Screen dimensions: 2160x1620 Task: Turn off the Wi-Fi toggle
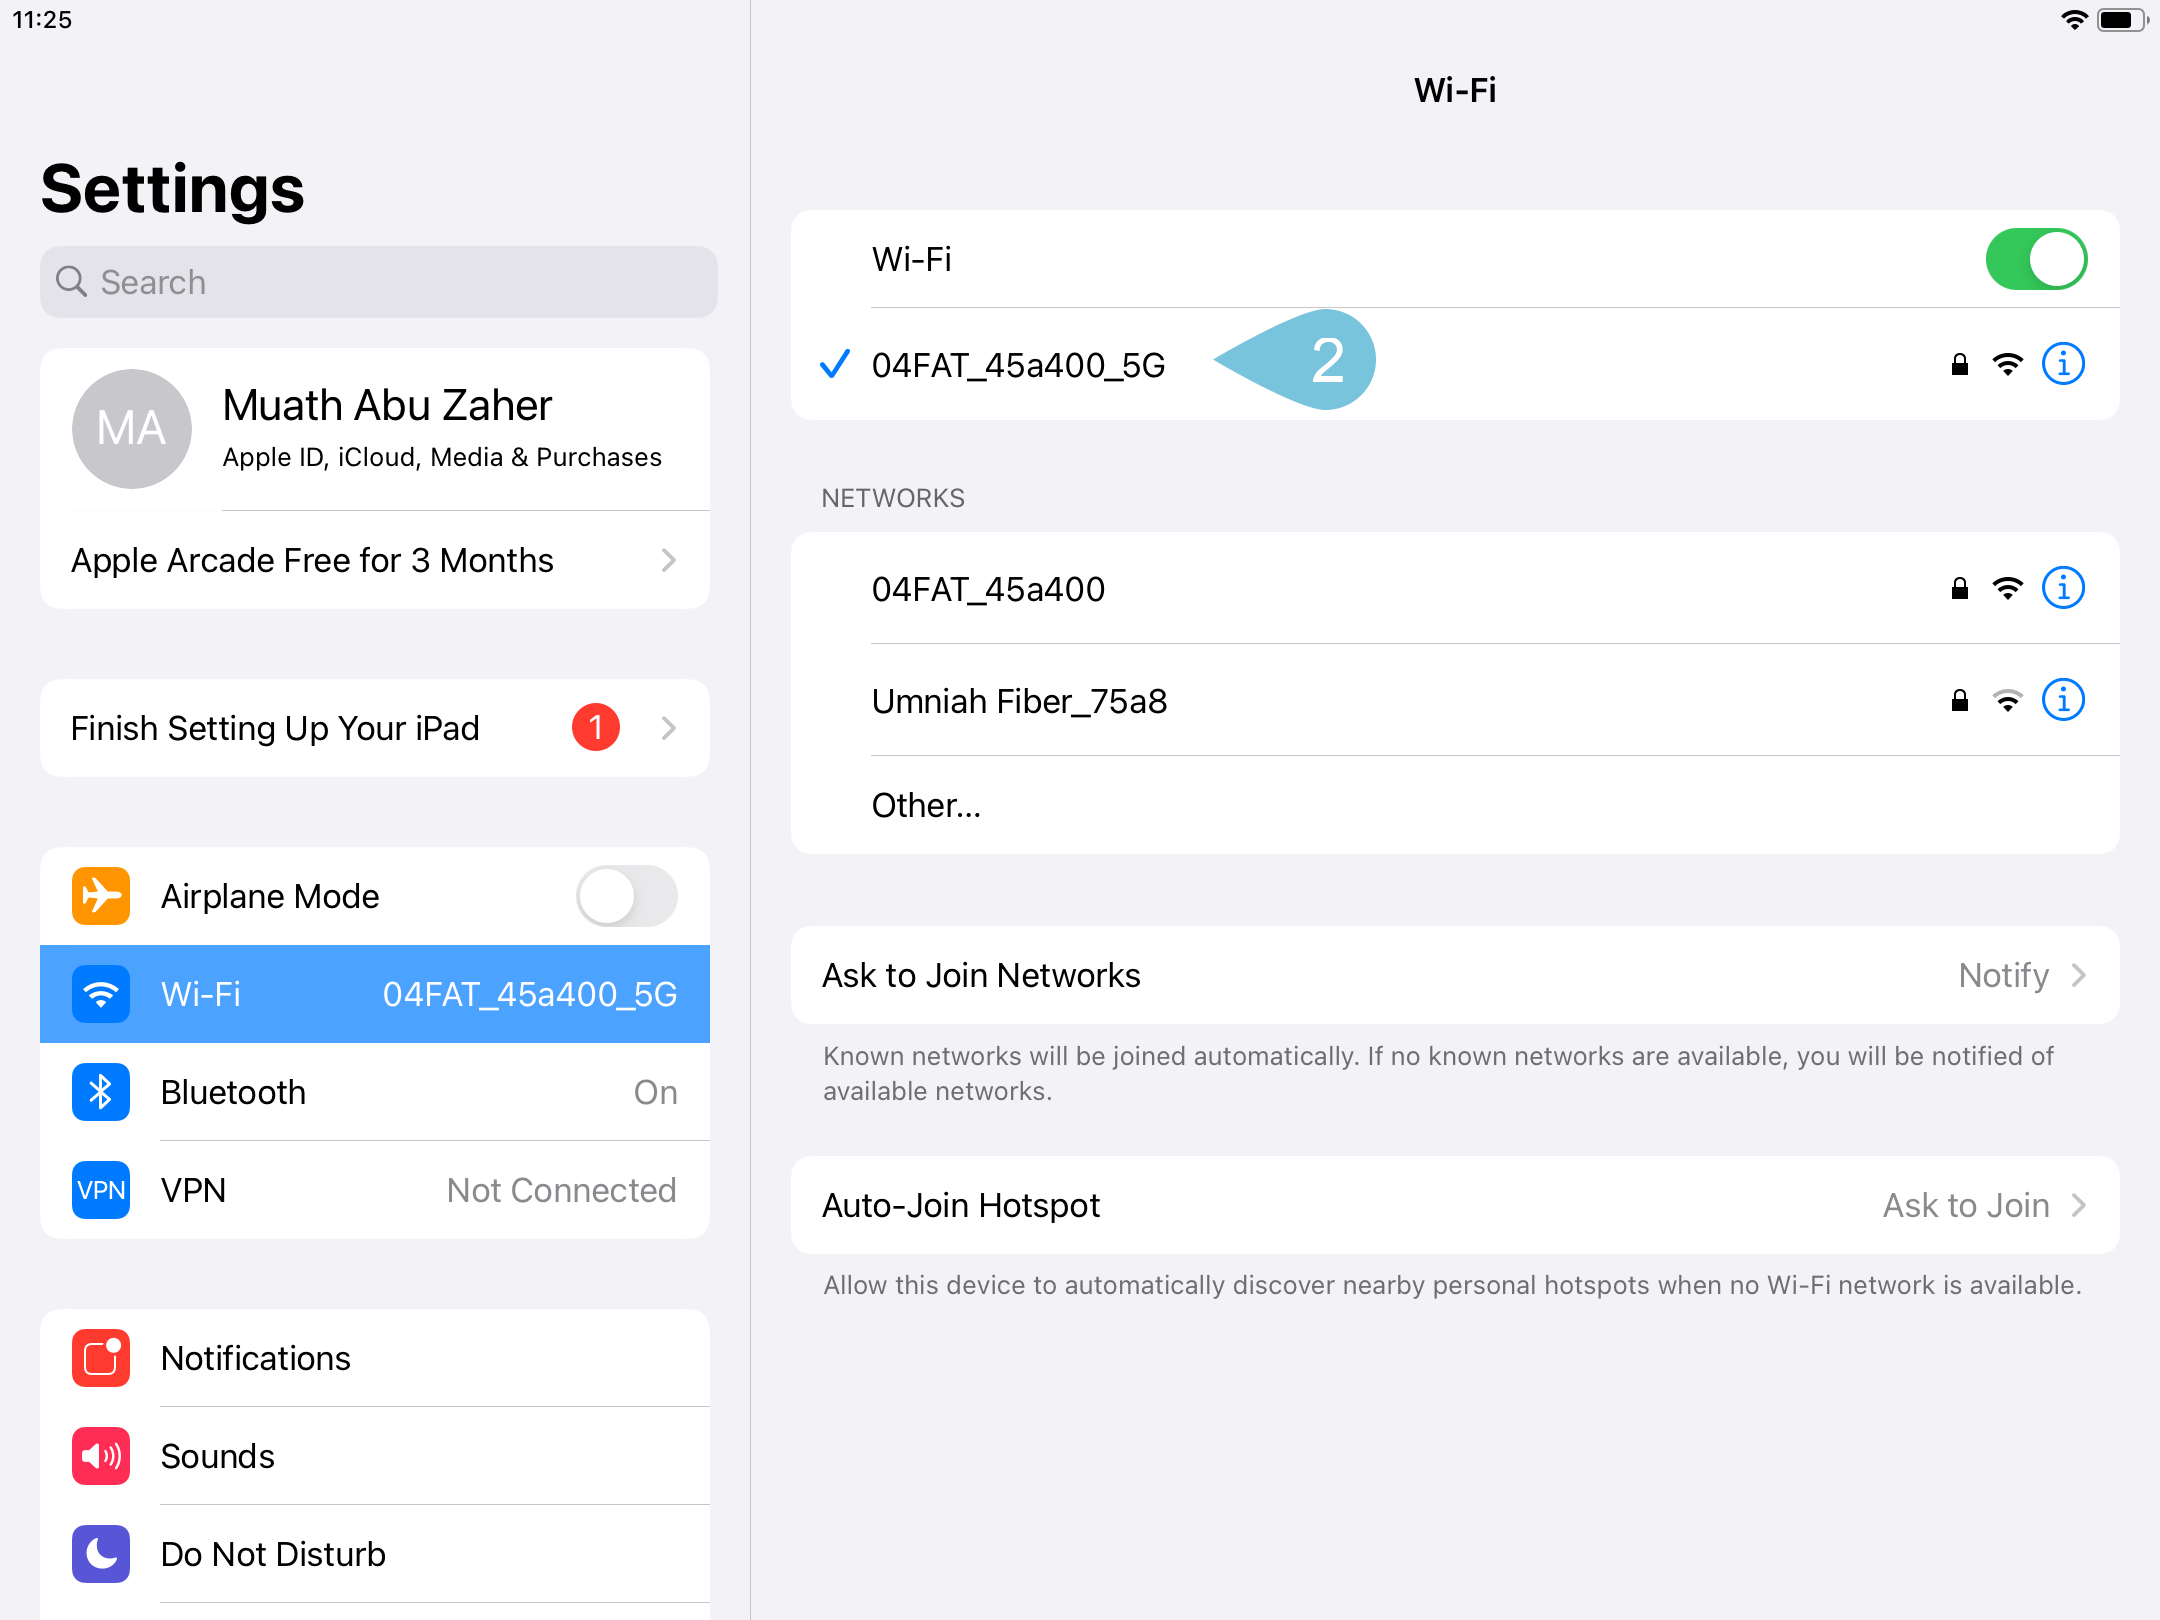point(2036,259)
